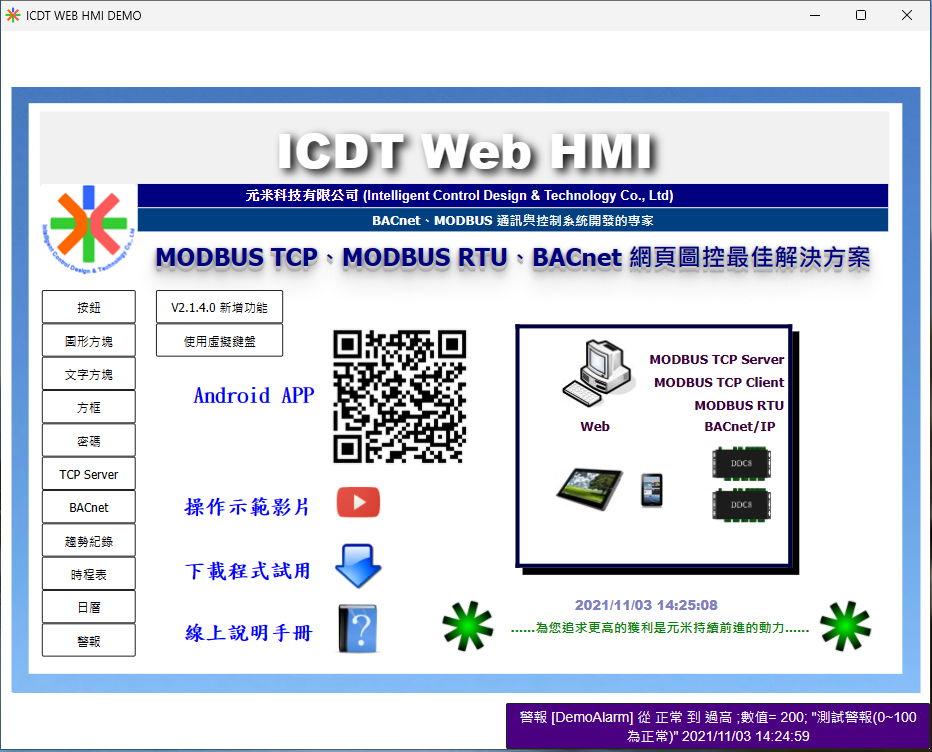Click the blue download arrow icon
This screenshot has width=932, height=752.
coord(358,567)
